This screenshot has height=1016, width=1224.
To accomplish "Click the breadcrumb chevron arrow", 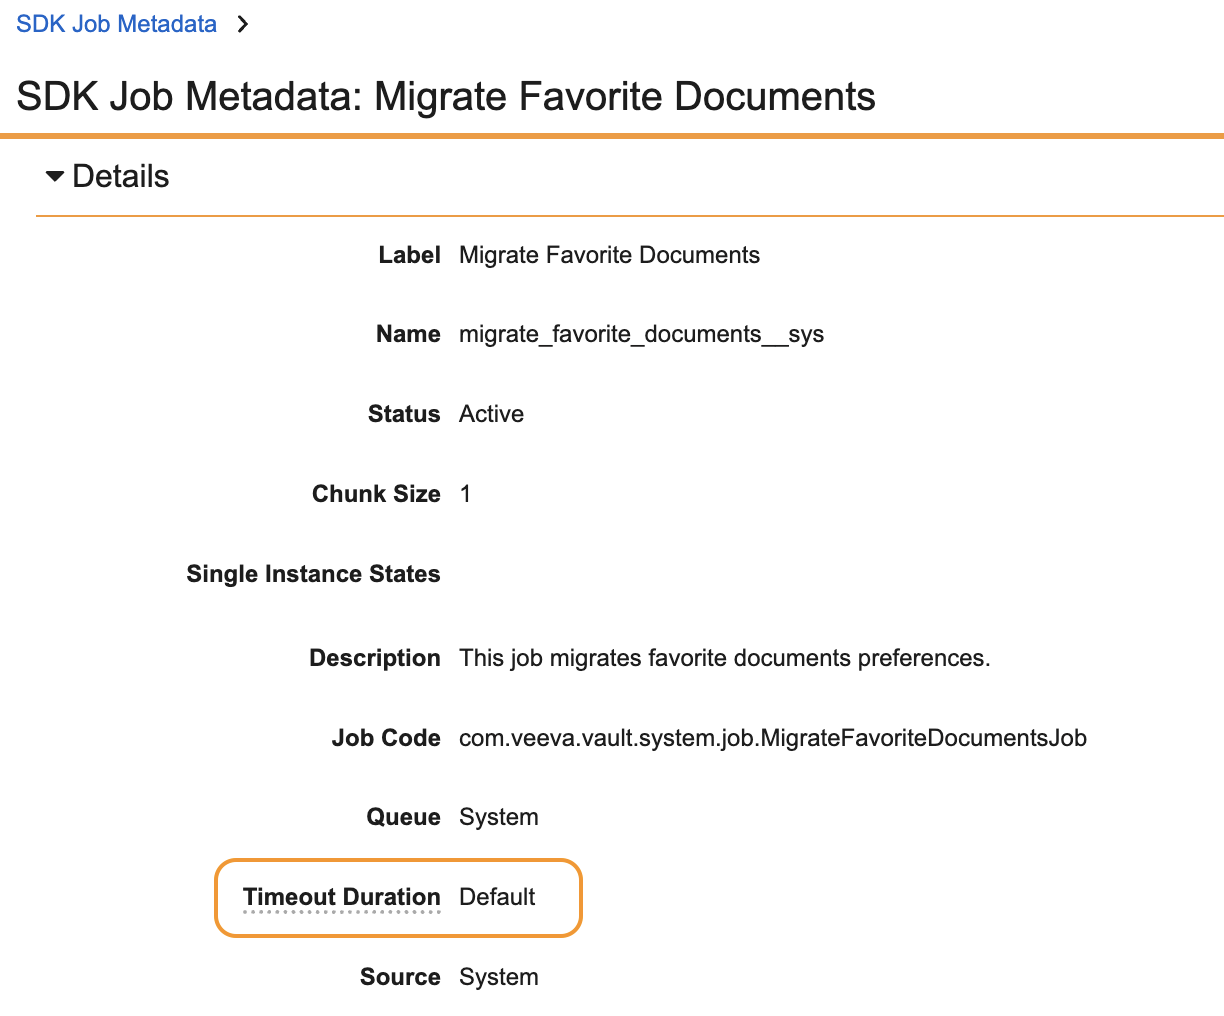I will 242,24.
